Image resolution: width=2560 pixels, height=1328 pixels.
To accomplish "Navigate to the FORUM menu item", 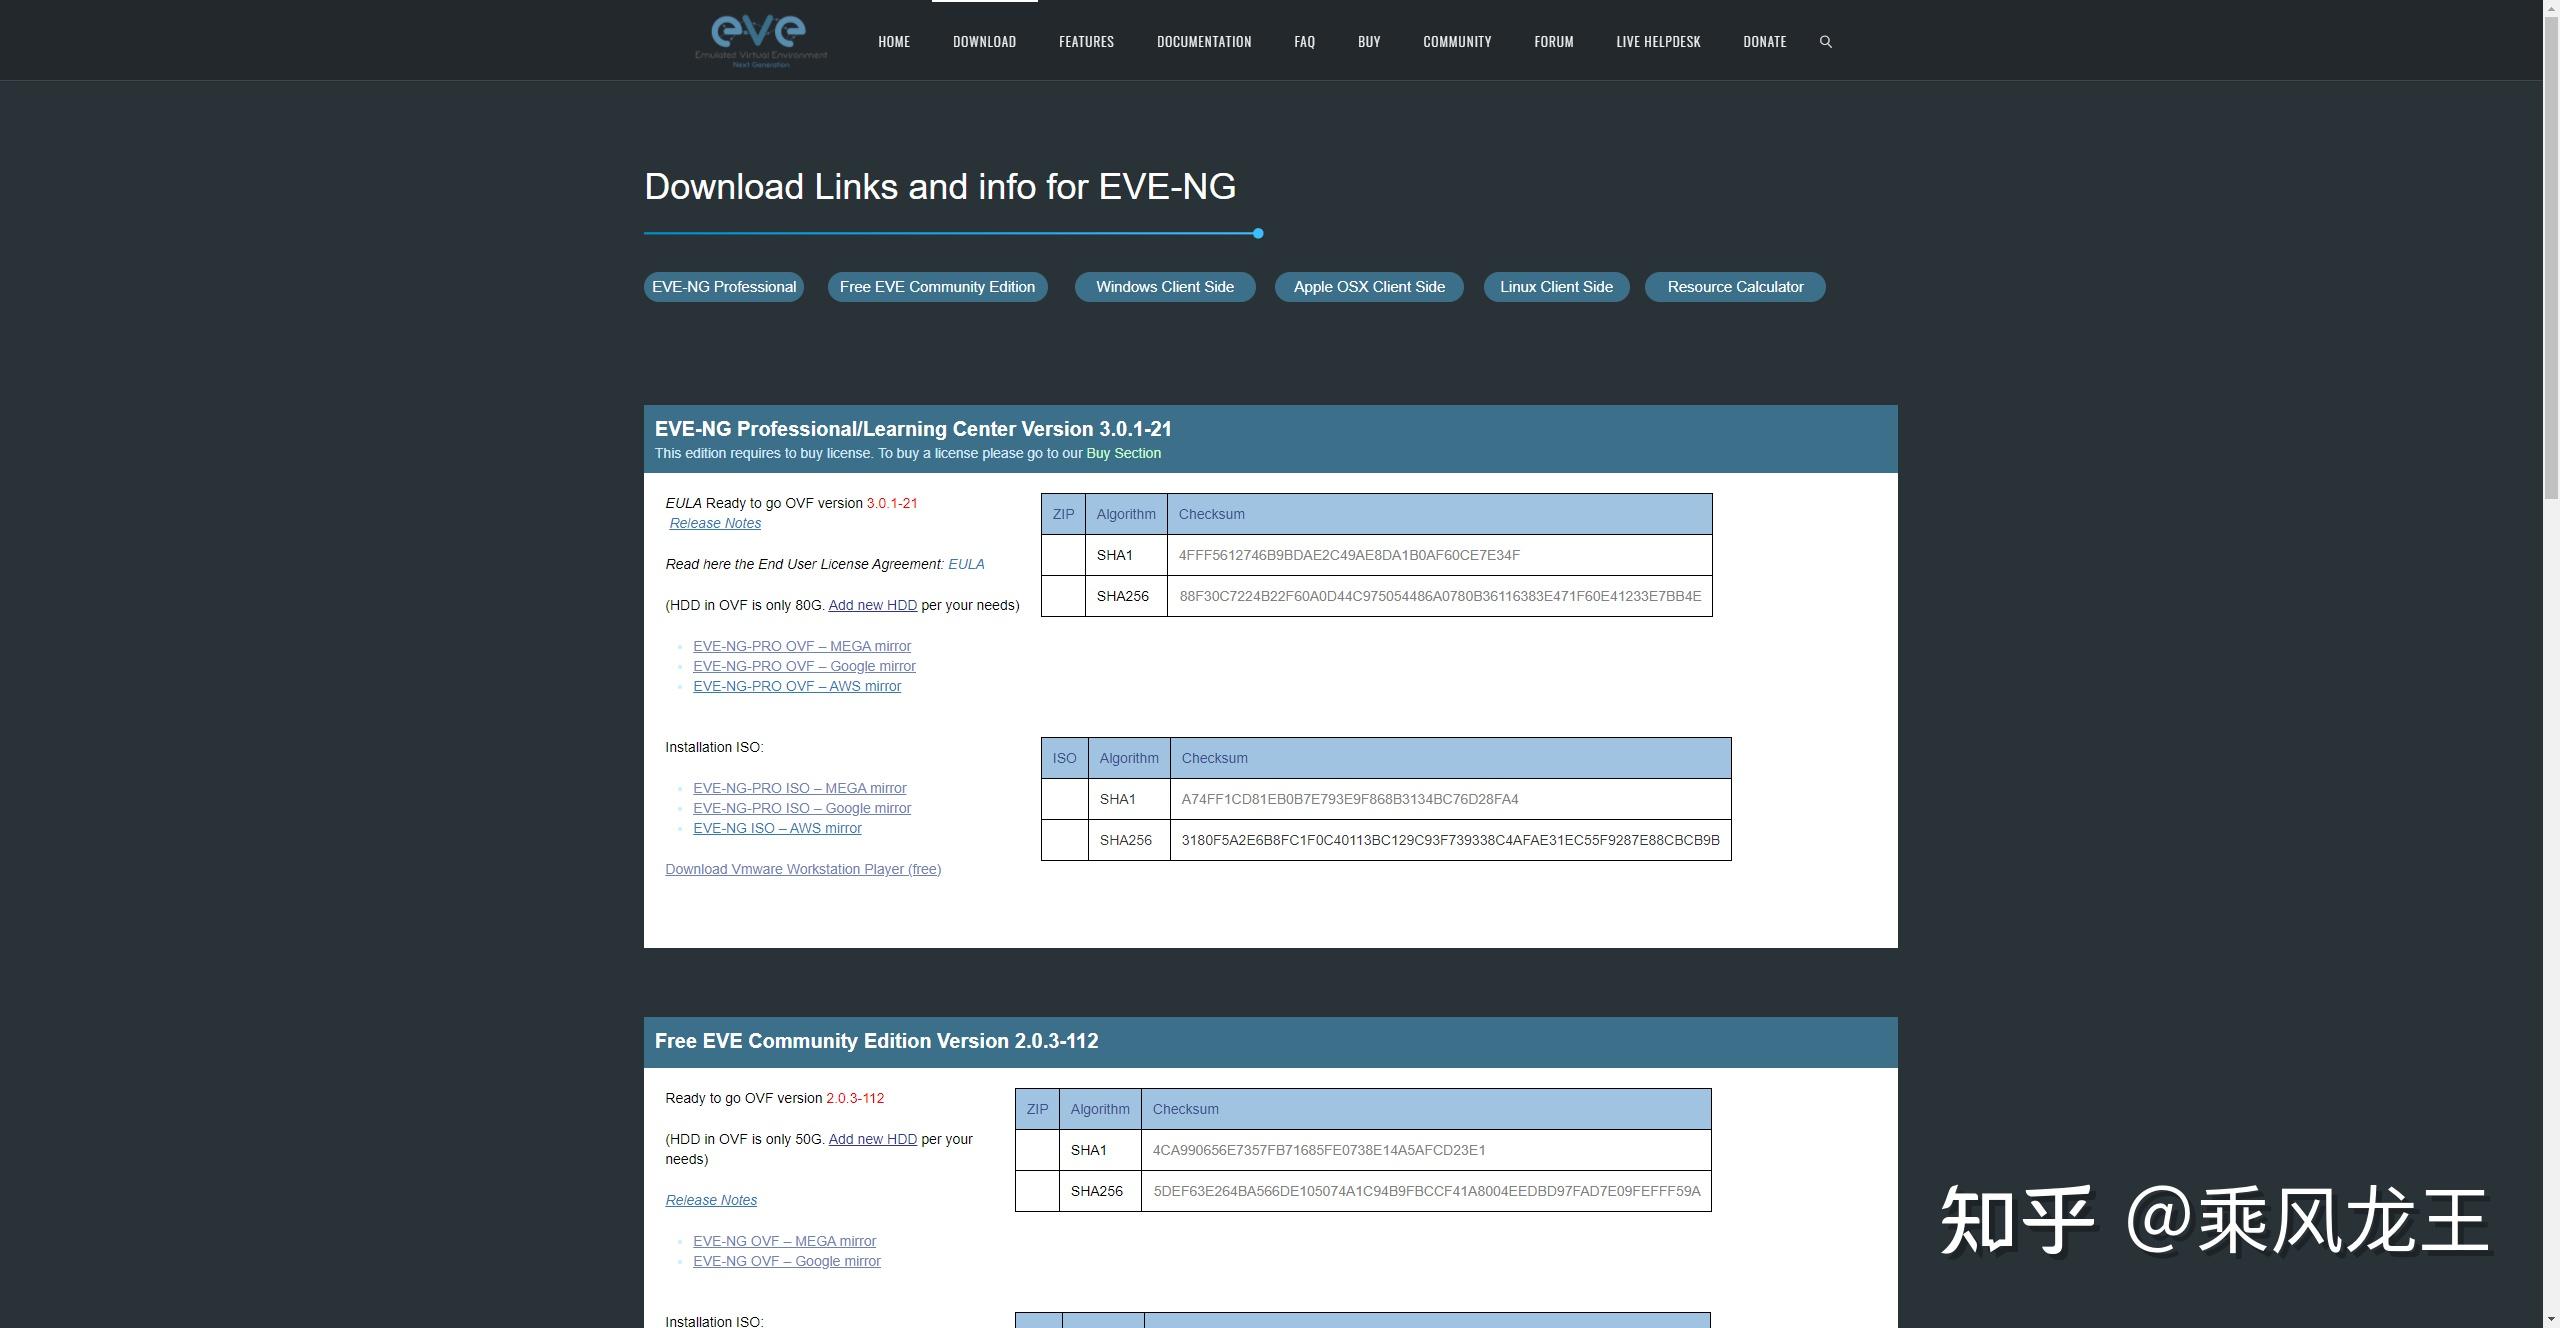I will (1553, 42).
